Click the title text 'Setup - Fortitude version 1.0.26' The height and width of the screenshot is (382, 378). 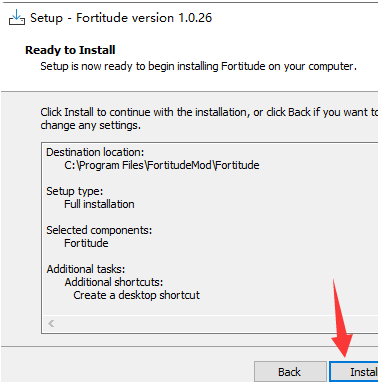[121, 18]
